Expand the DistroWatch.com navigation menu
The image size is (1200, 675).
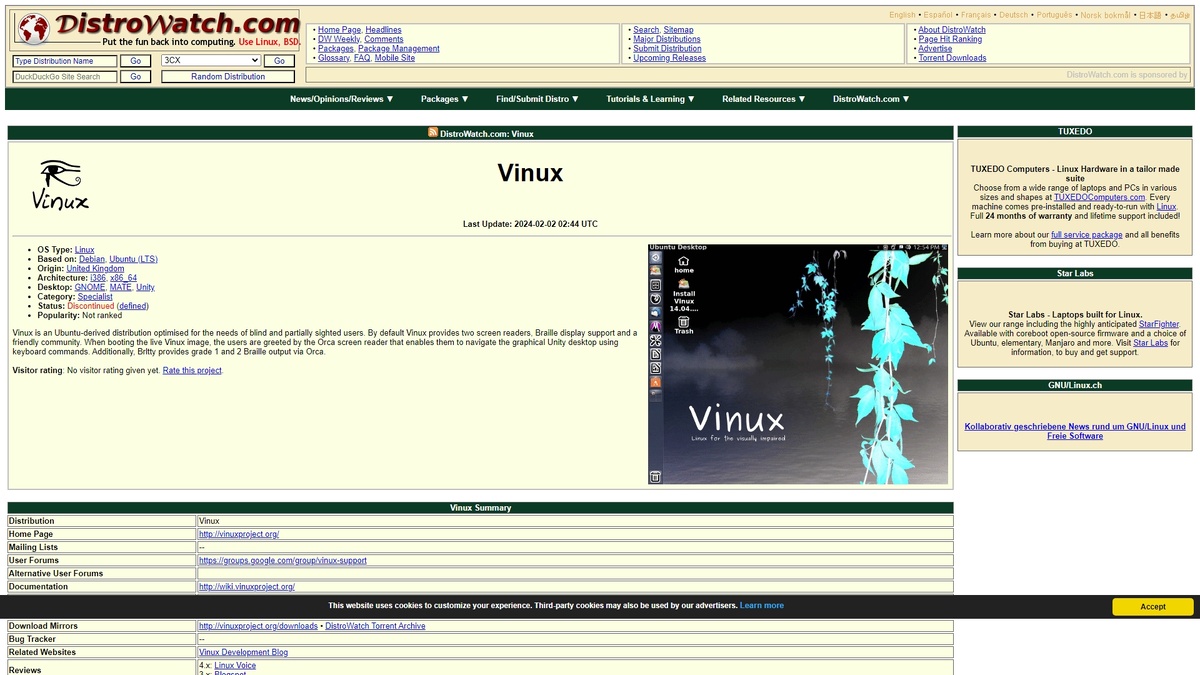(871, 99)
